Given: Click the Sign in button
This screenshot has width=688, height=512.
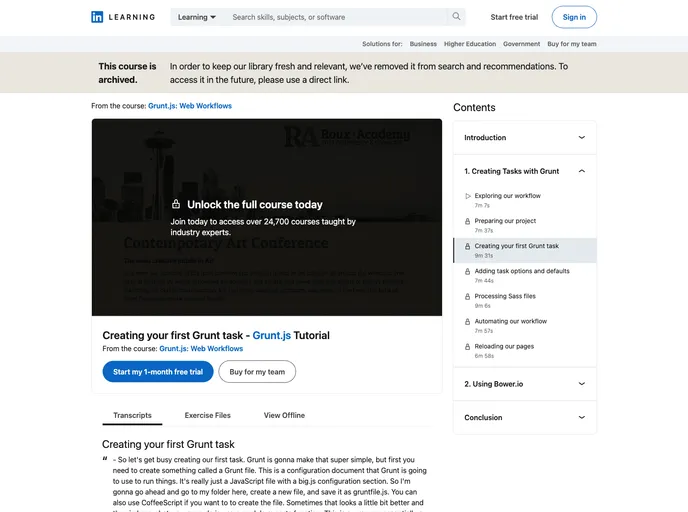Looking at the screenshot, I should pos(574,17).
